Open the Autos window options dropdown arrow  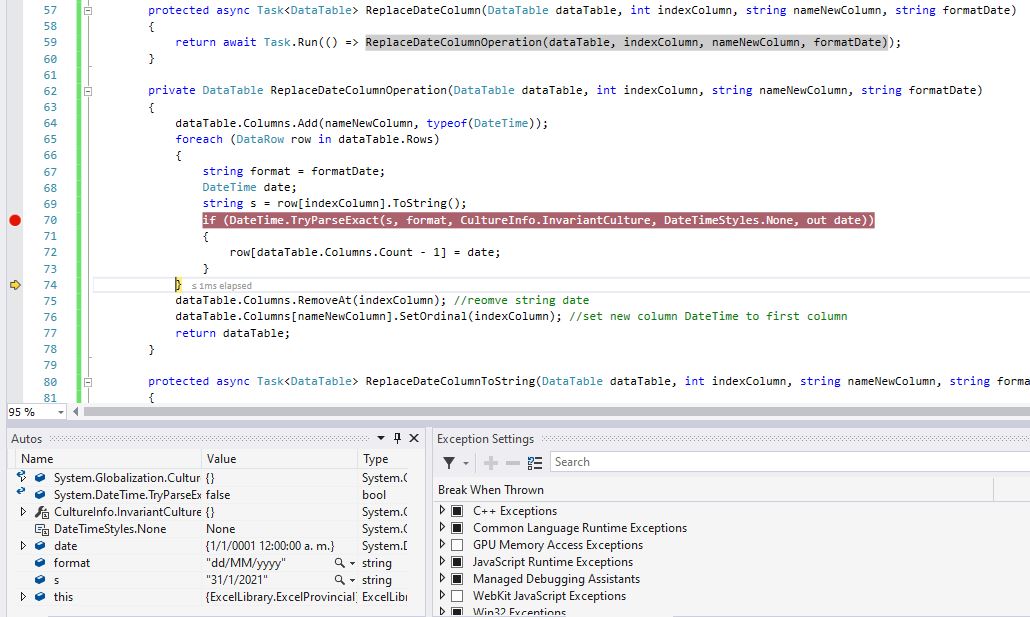380,438
